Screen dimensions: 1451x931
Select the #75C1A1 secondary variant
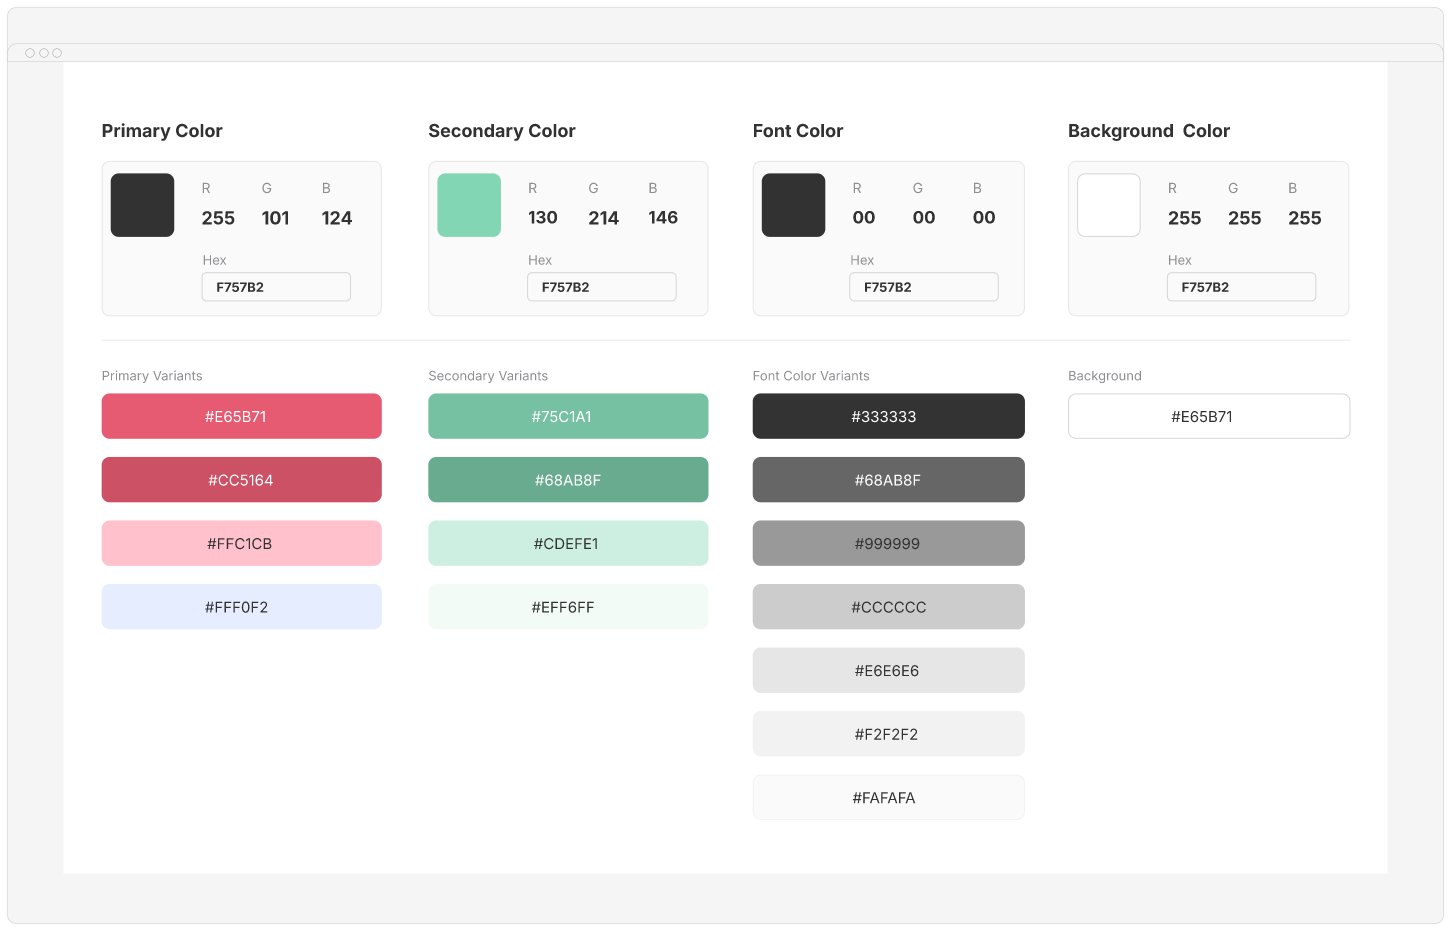click(568, 416)
